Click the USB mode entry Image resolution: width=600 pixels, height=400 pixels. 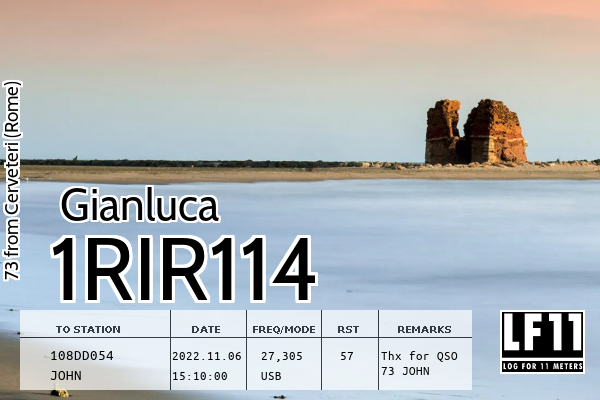271,376
